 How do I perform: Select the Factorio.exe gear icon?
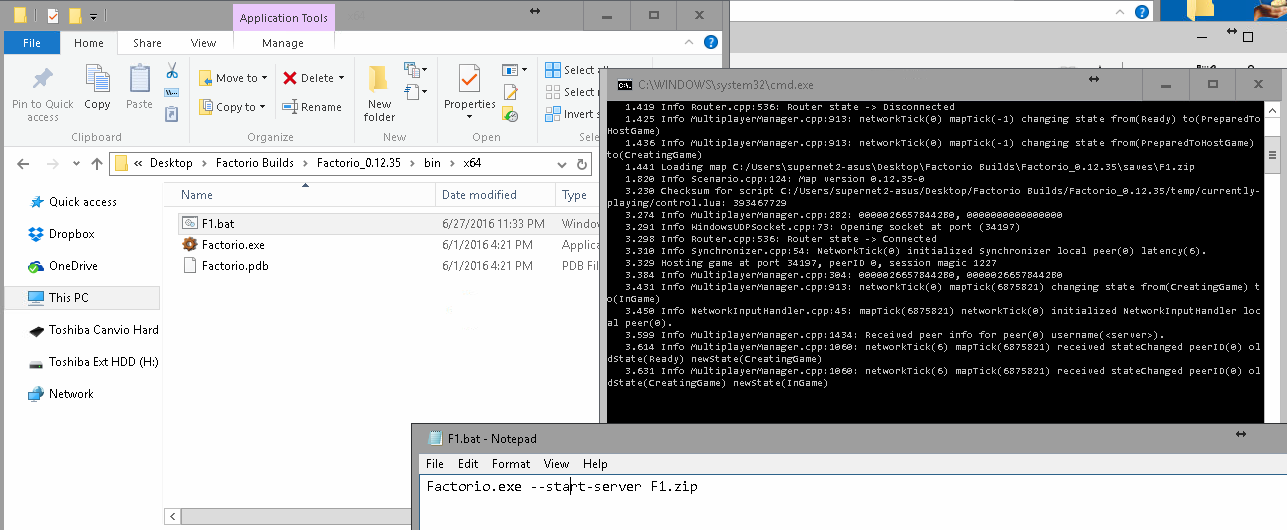pos(190,244)
